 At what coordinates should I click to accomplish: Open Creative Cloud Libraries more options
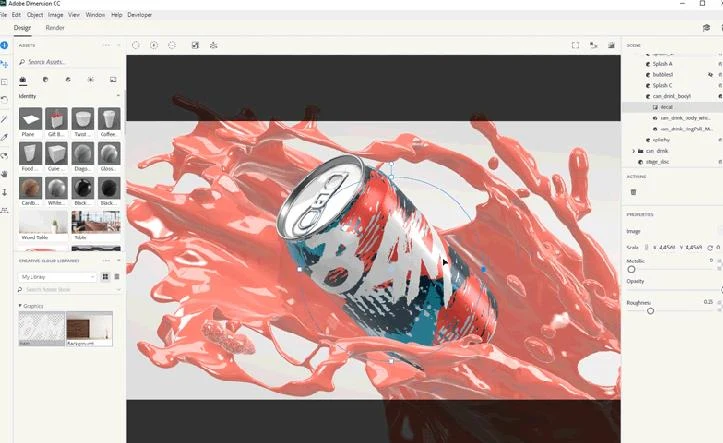[x=107, y=260]
